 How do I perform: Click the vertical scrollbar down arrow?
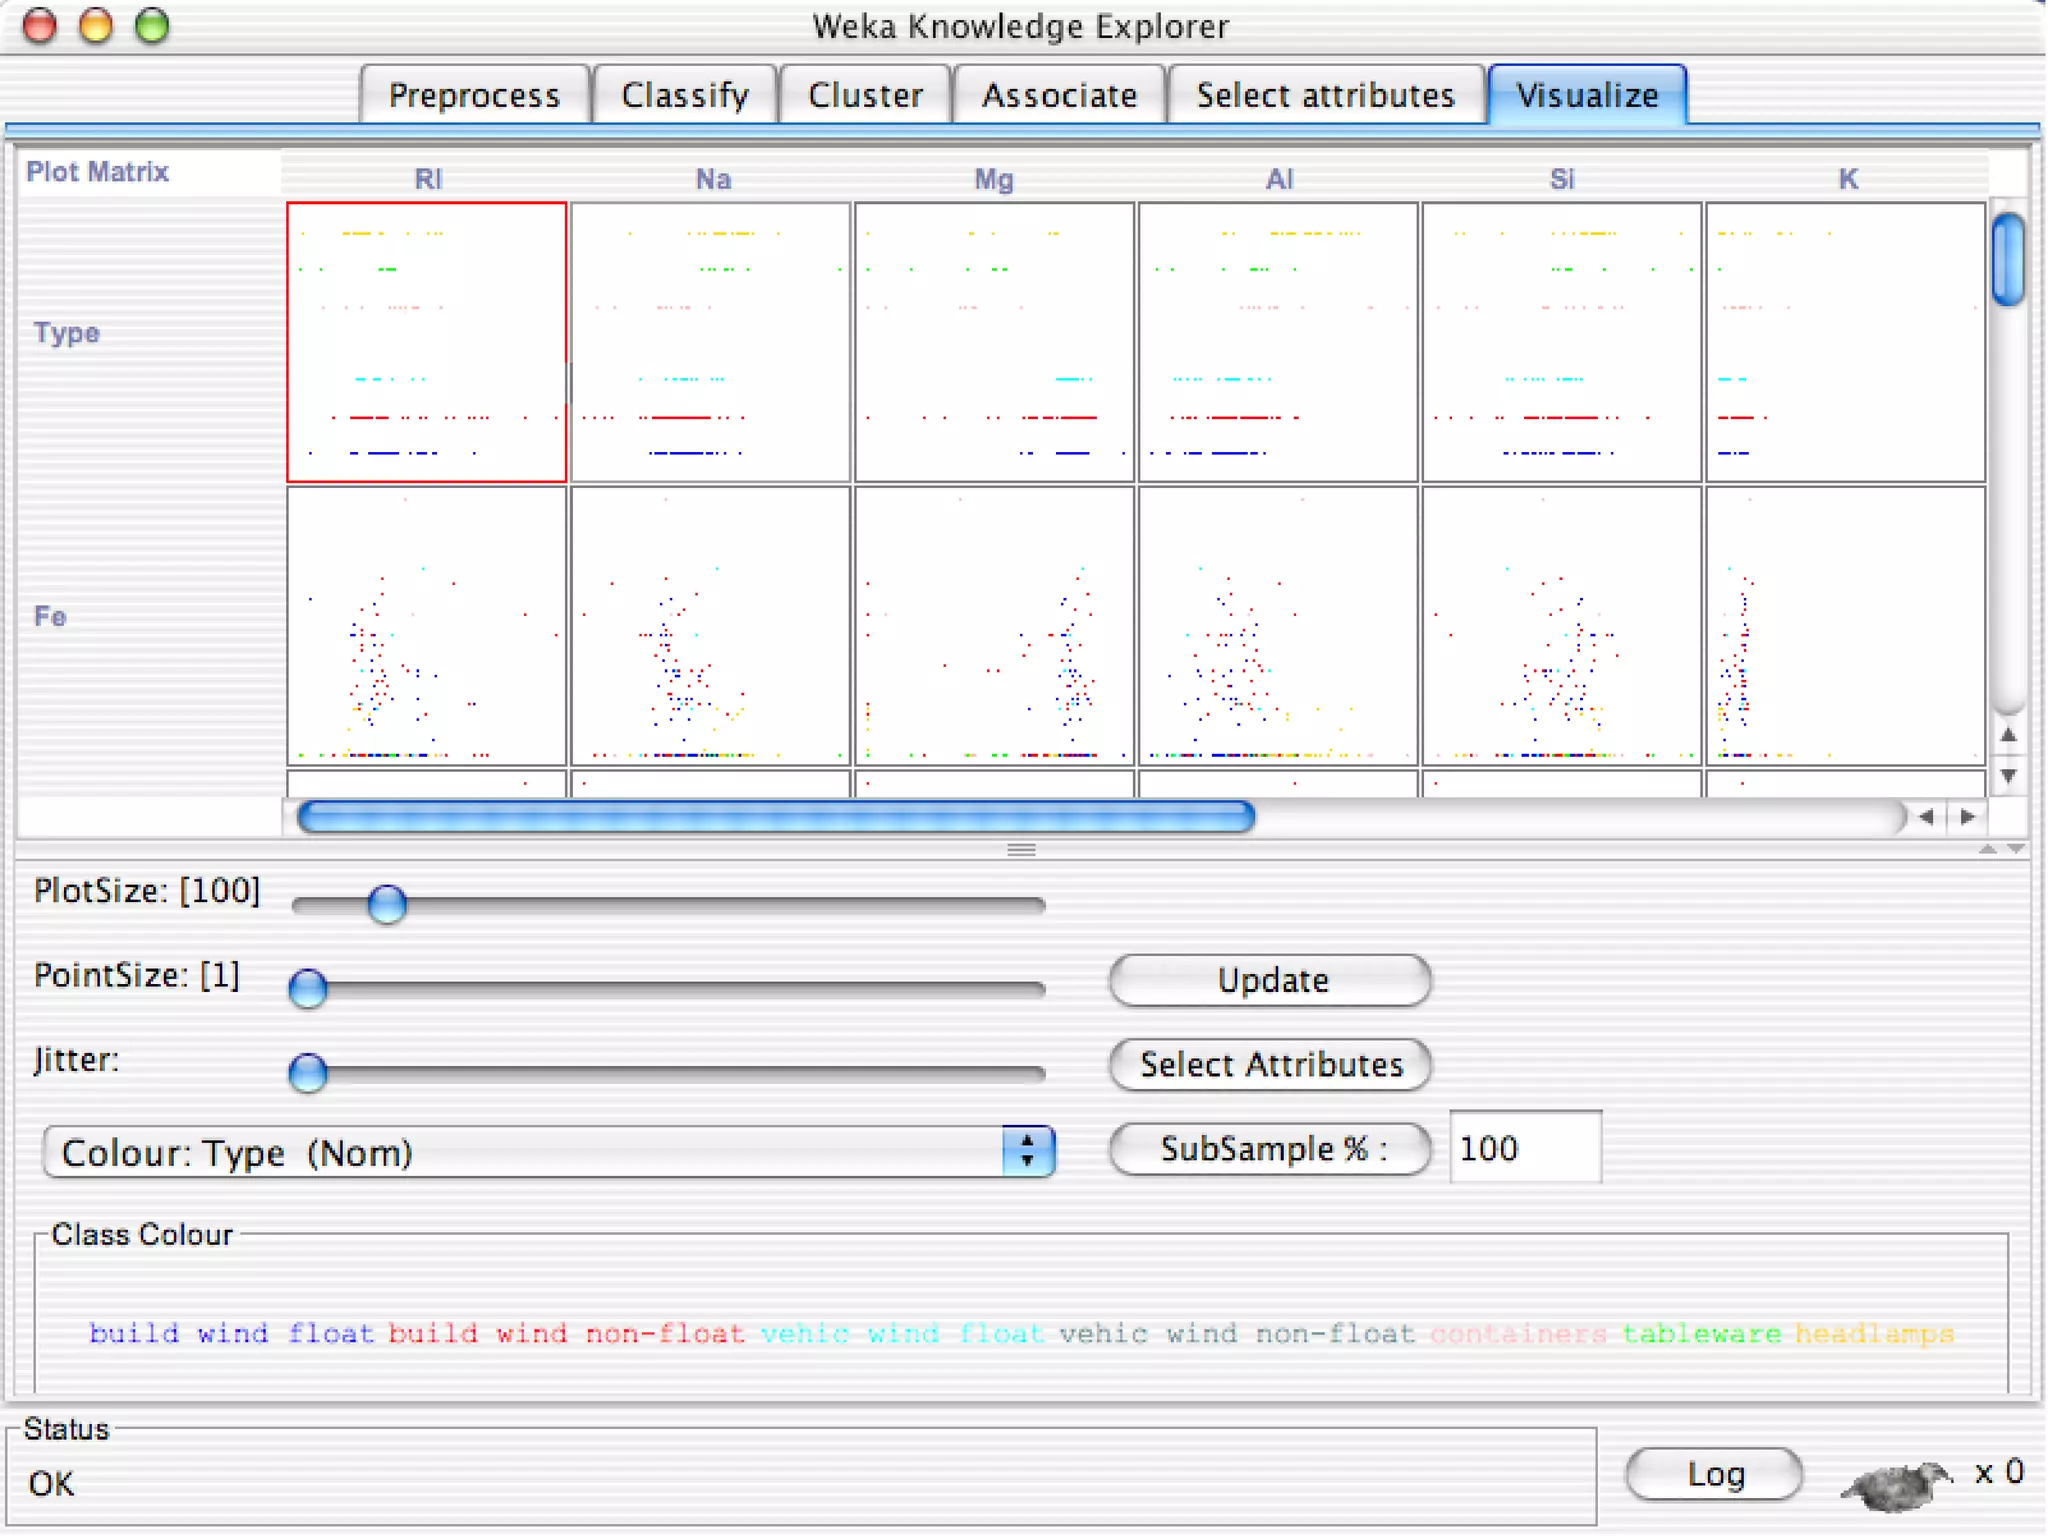(x=2008, y=776)
